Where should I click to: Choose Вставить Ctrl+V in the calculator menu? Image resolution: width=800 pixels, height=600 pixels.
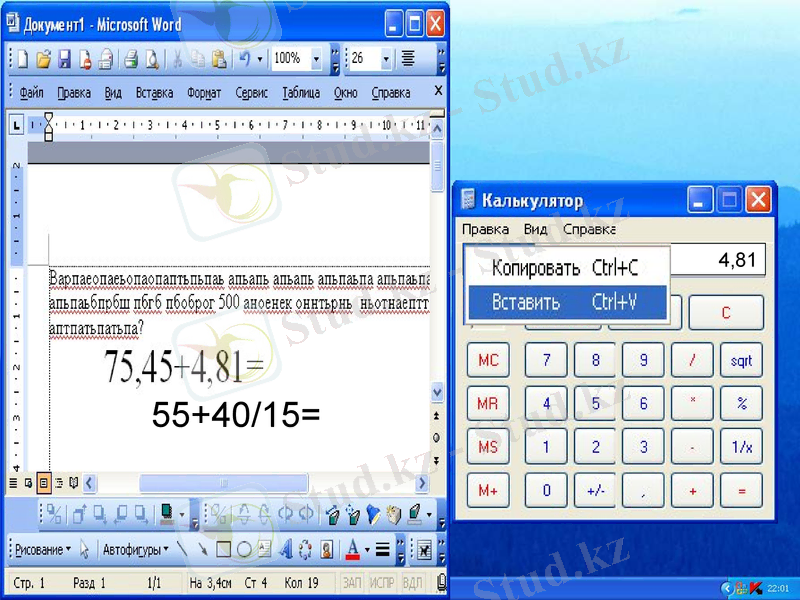tap(564, 301)
